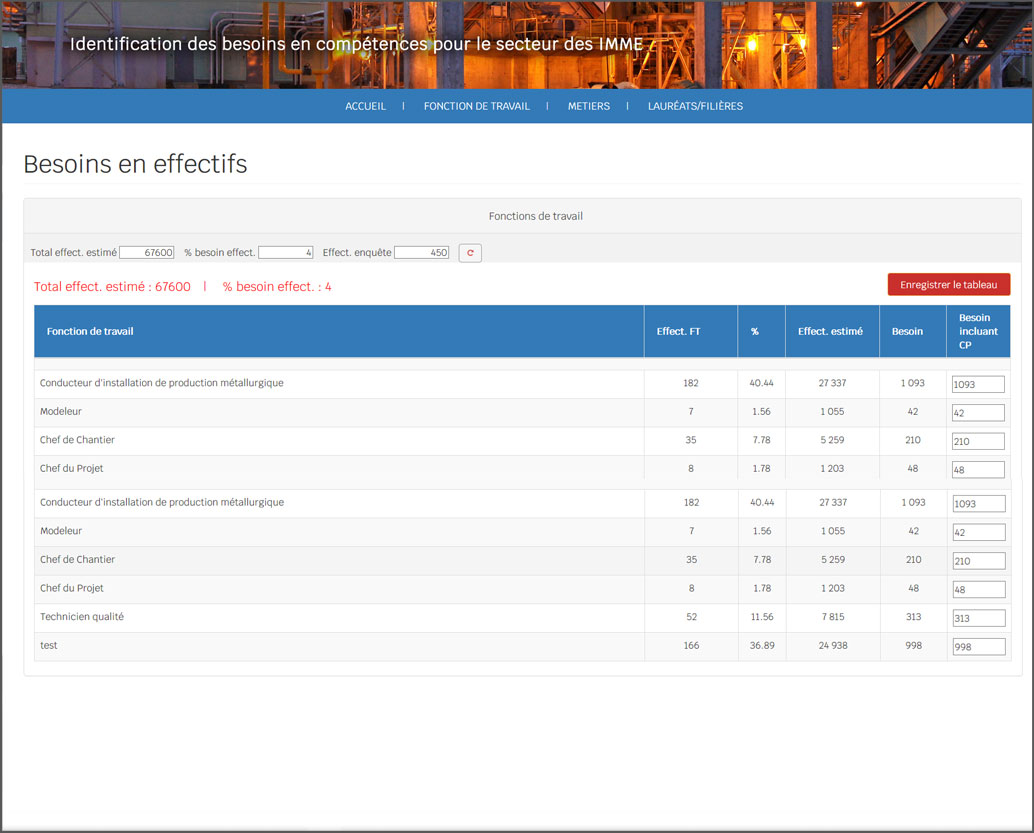The image size is (1034, 833).
Task: Select the 'test' row name
Action: 49,645
